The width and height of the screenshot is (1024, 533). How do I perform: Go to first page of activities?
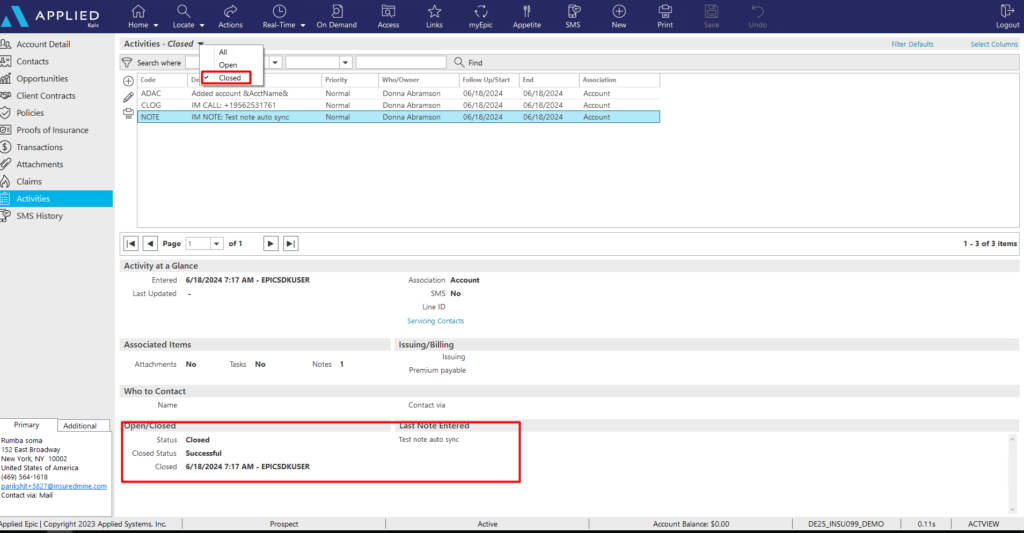tap(131, 243)
